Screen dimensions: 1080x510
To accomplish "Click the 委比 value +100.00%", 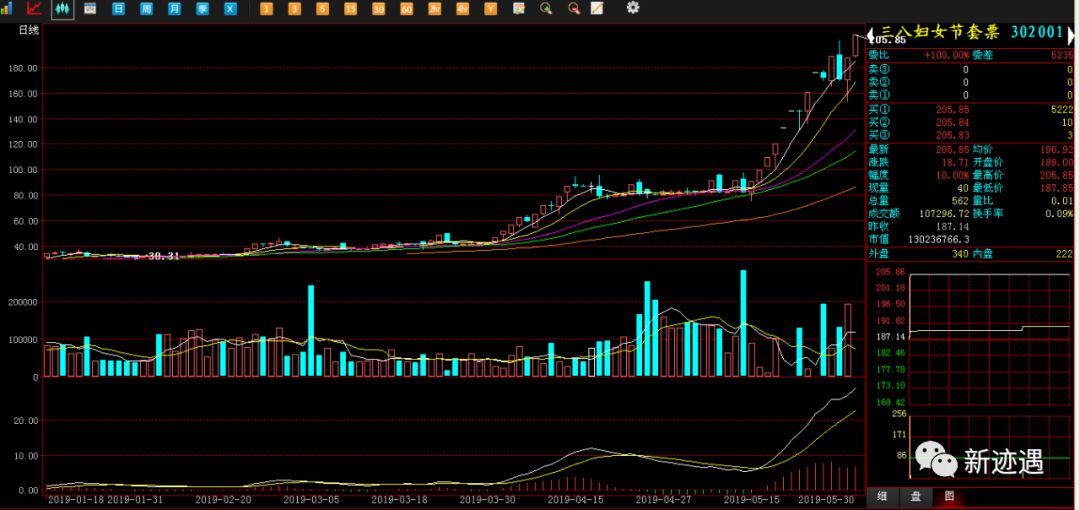I will [x=946, y=55].
